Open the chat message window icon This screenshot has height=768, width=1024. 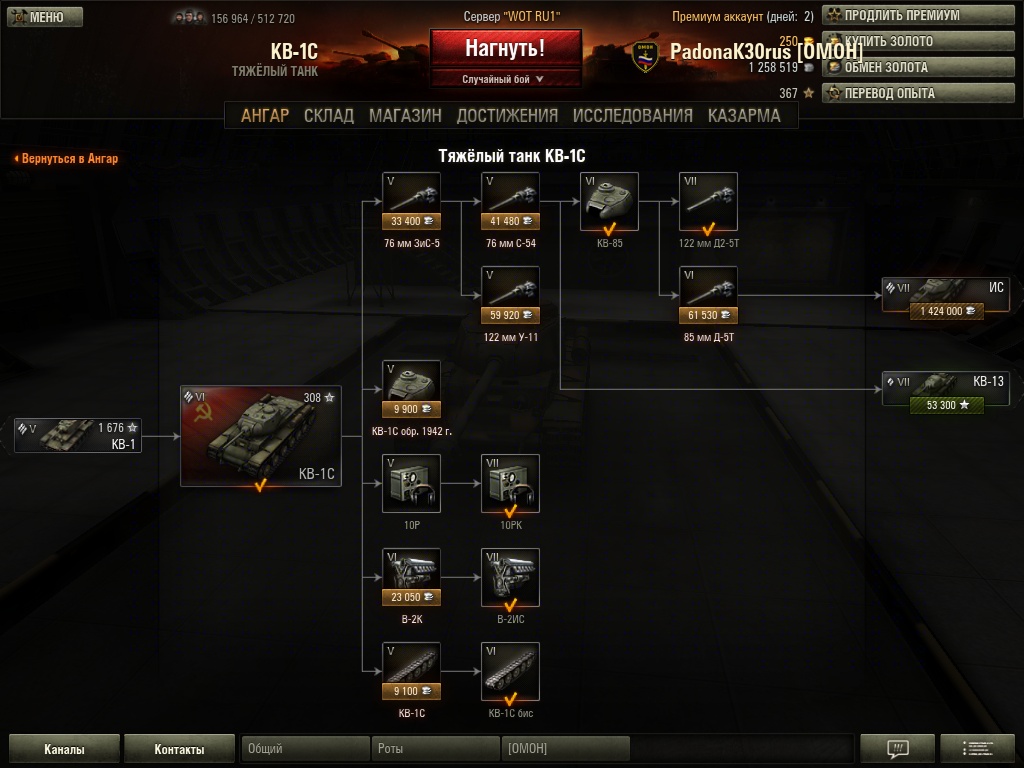tap(898, 748)
